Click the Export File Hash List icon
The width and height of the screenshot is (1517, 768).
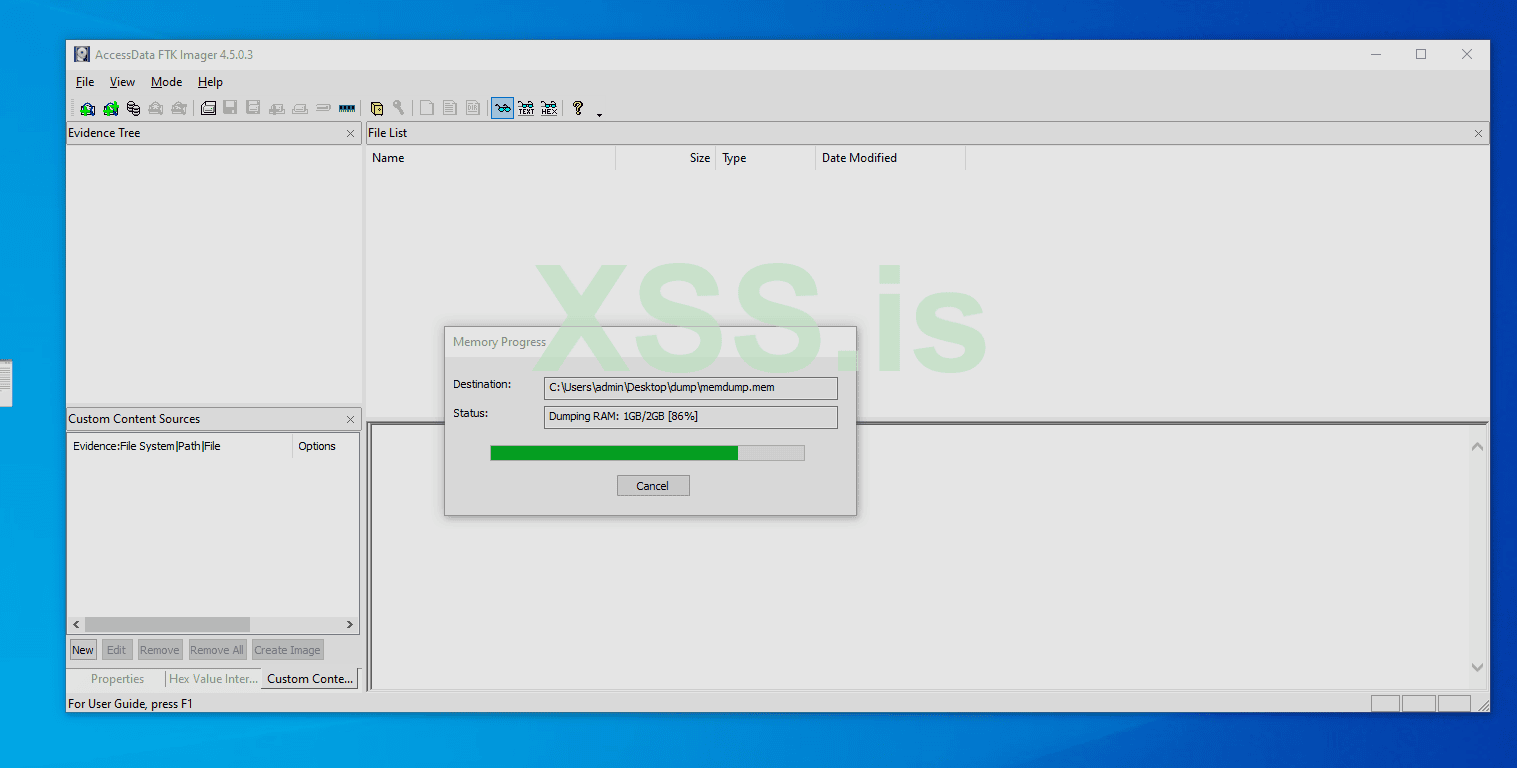(450, 108)
